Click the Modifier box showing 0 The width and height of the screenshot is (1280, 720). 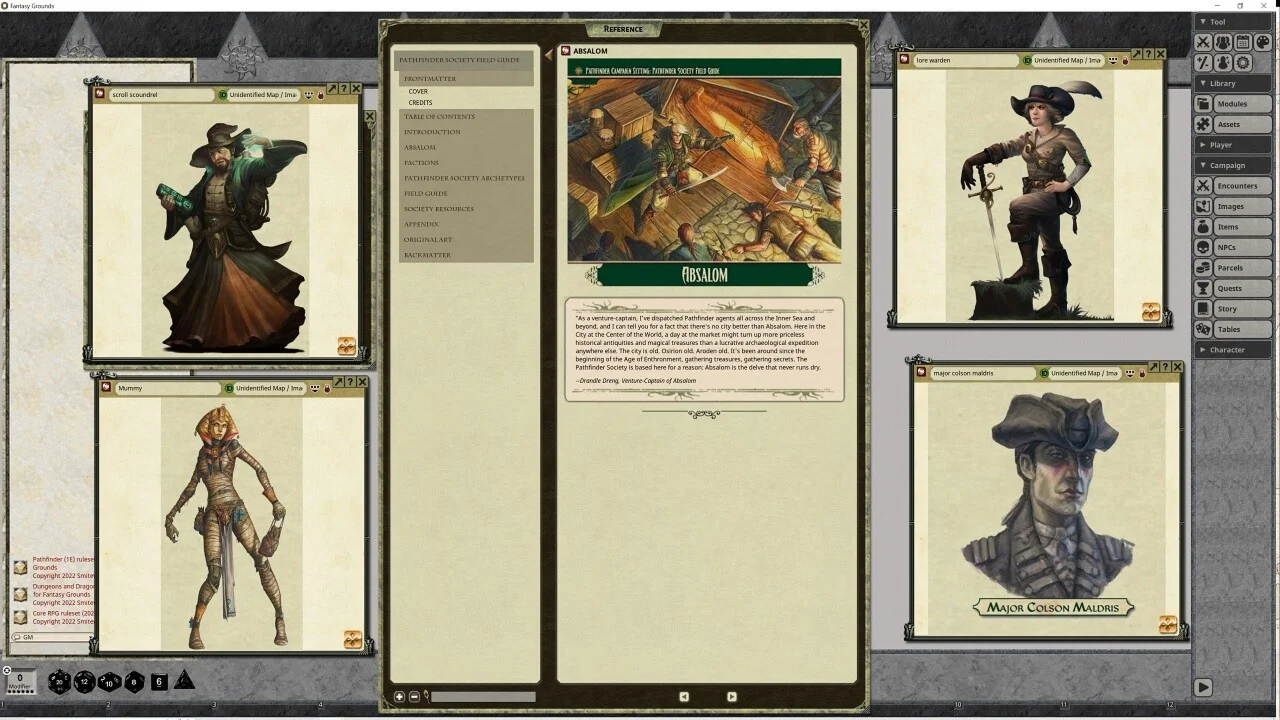pos(19,682)
